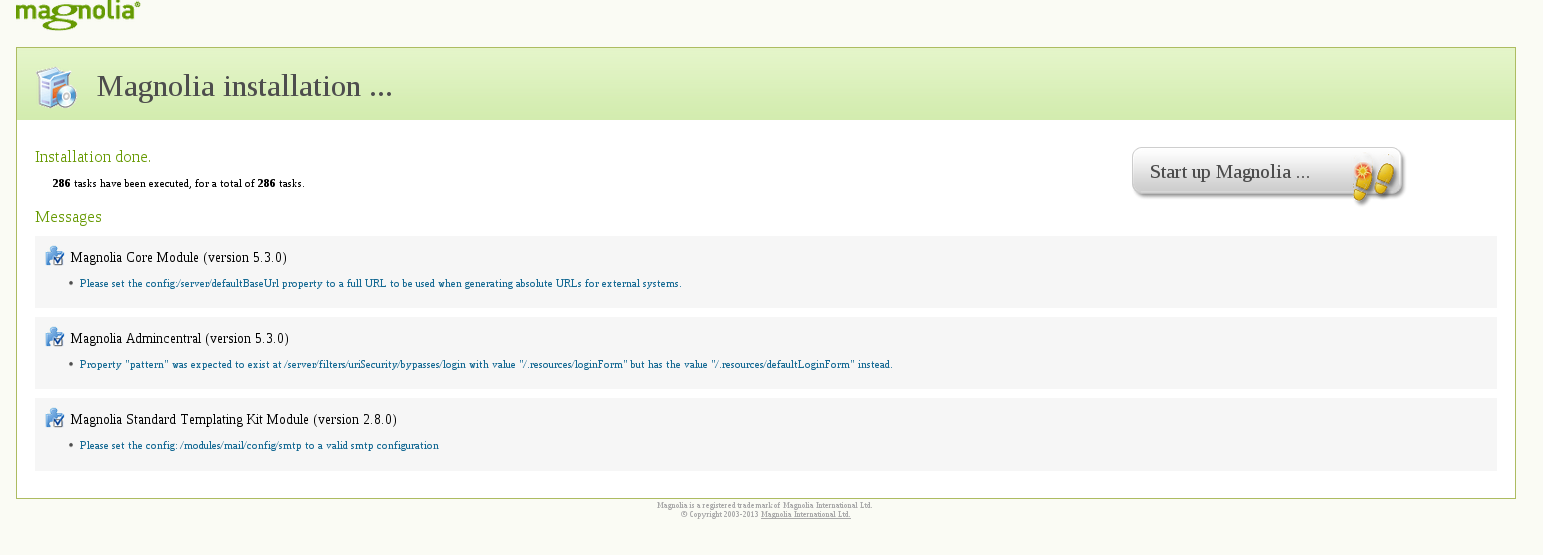This screenshot has height=555, width=1543.
Task: Click the Magnolia logo at top
Action: click(78, 14)
